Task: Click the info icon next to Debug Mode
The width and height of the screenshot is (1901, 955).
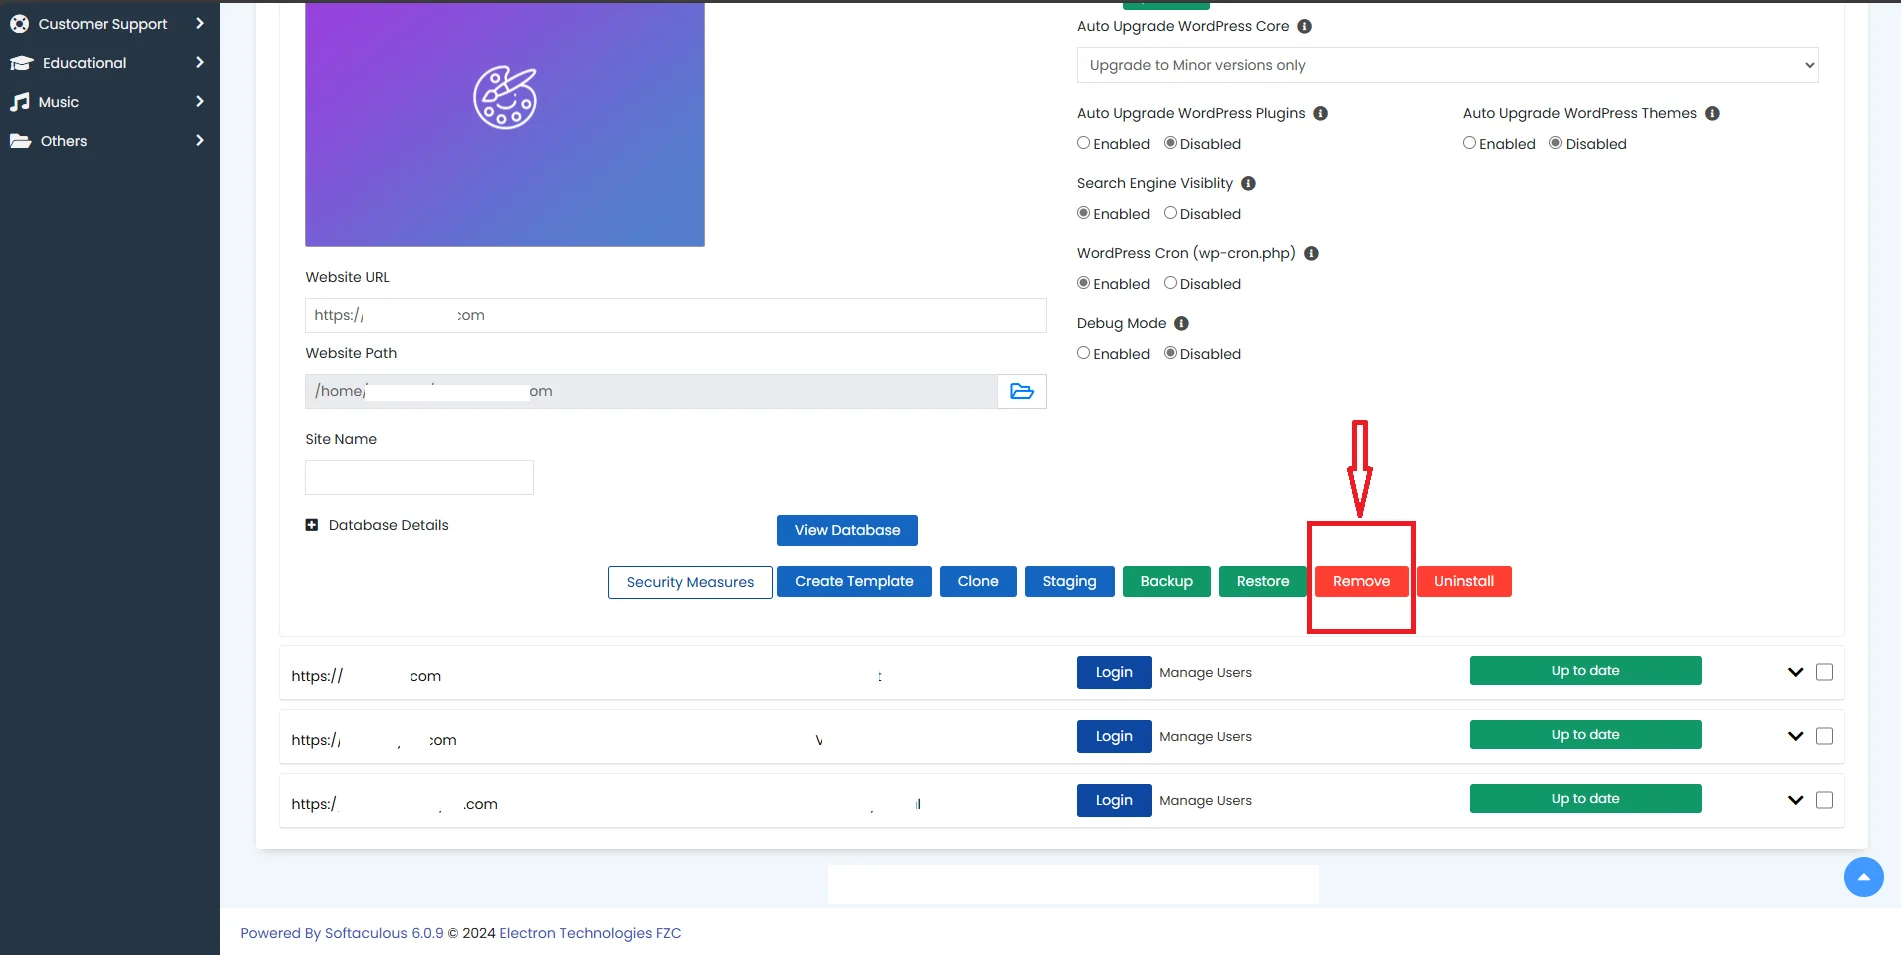Action: pyautogui.click(x=1182, y=323)
